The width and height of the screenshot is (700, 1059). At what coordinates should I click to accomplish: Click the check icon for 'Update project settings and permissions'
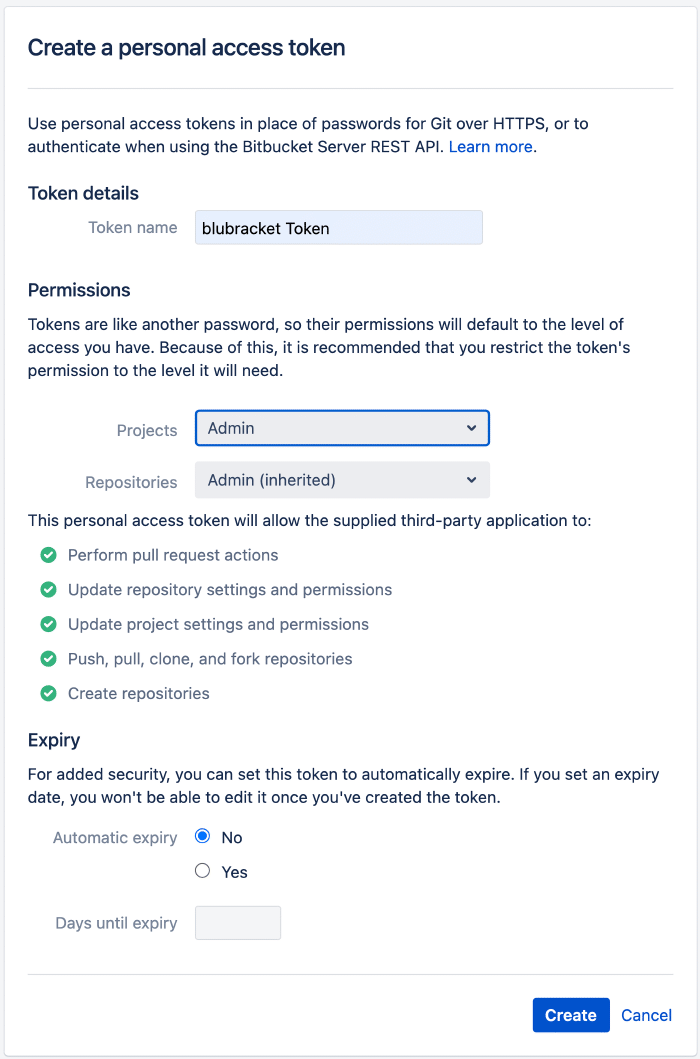click(48, 624)
